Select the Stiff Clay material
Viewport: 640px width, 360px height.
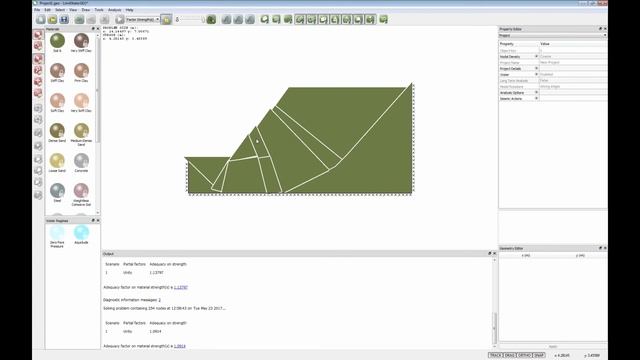point(57,73)
